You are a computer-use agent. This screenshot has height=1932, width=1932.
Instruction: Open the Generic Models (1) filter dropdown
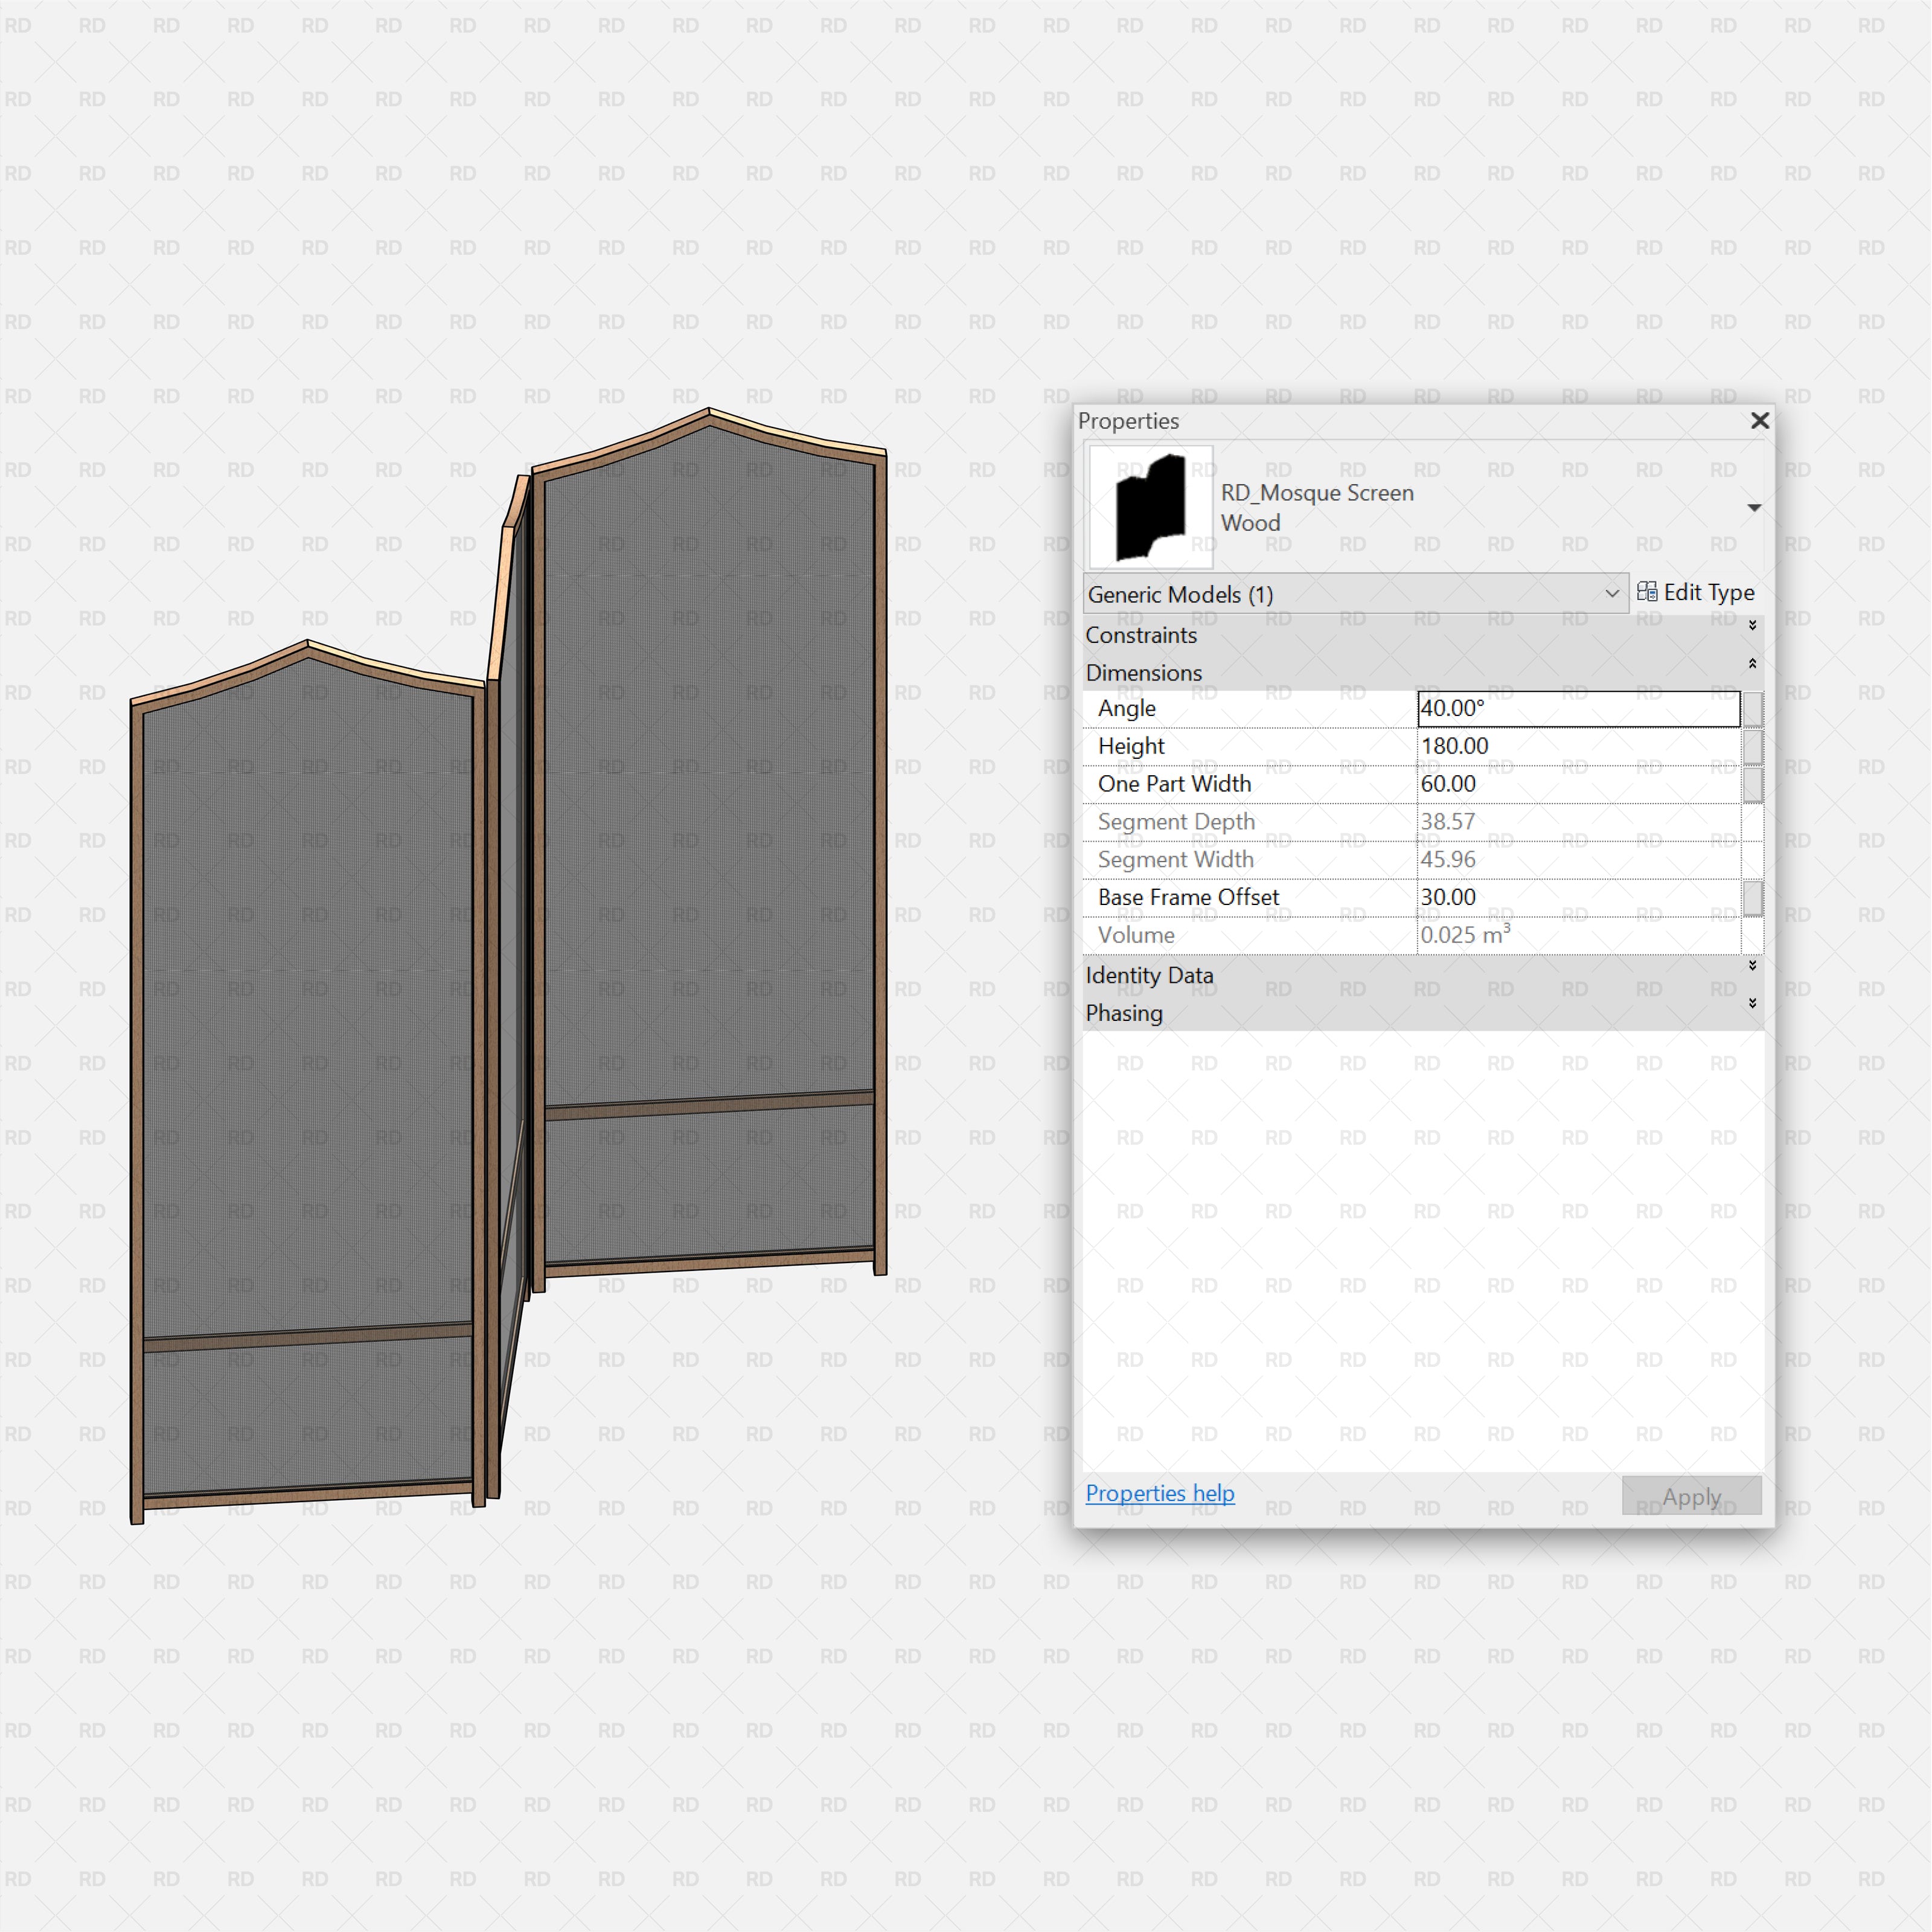pos(1613,593)
